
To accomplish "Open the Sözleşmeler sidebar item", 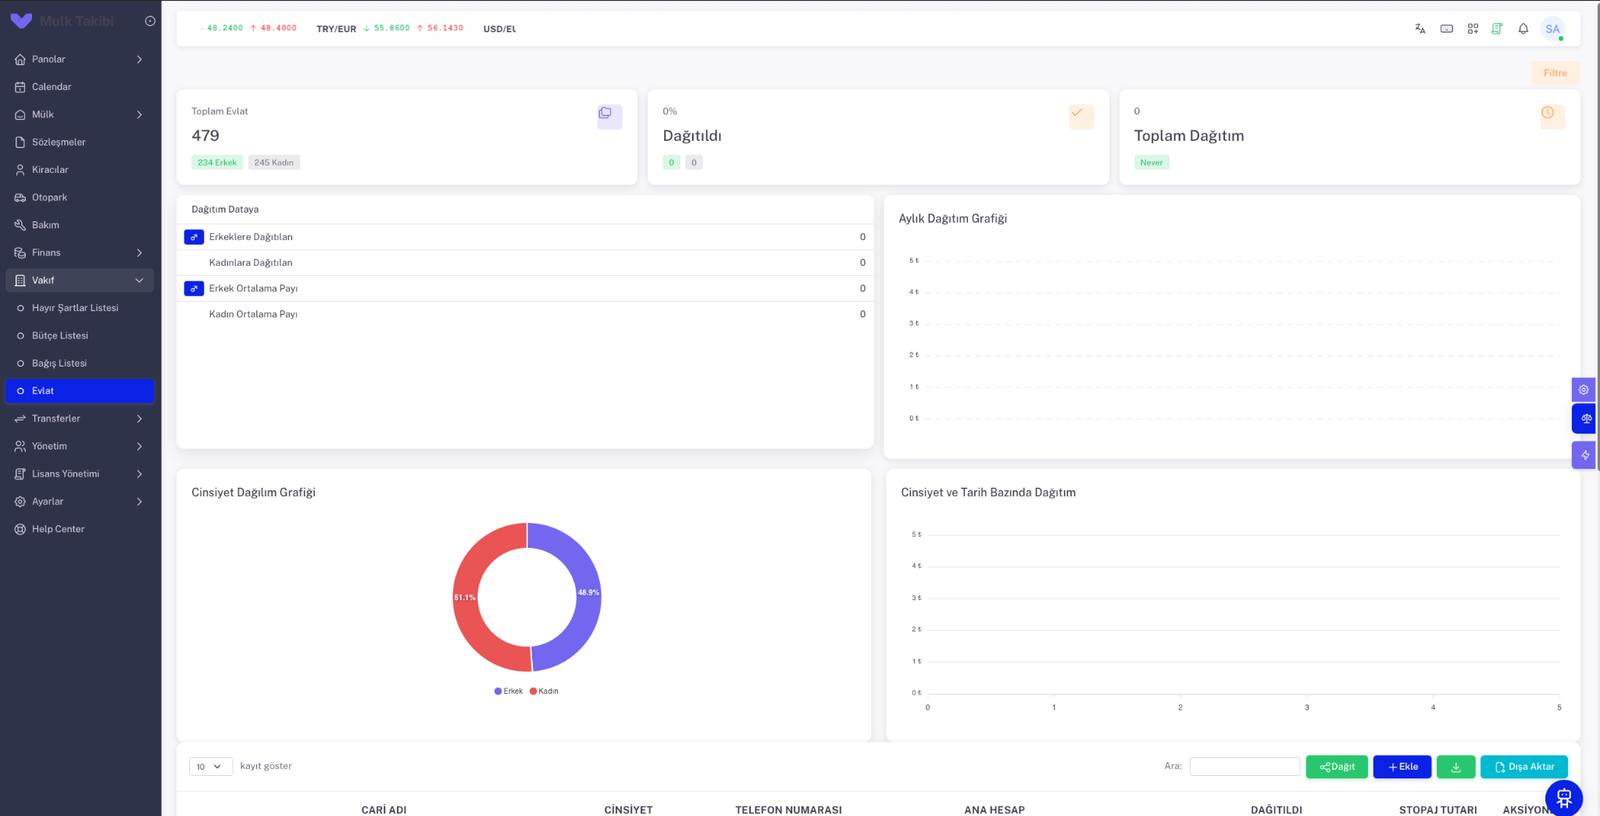I will 80,142.
